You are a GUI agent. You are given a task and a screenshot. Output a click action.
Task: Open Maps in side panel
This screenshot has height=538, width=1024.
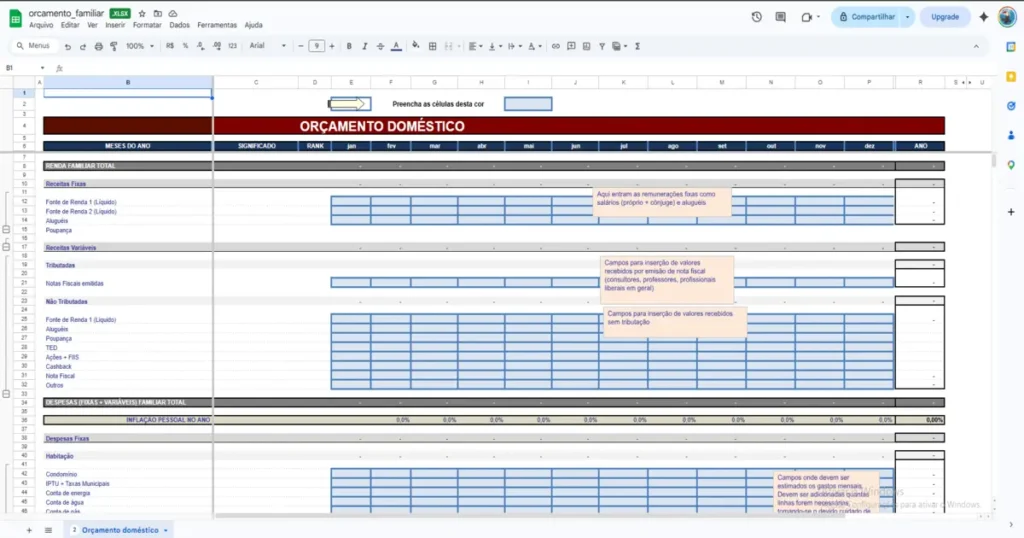(1011, 165)
